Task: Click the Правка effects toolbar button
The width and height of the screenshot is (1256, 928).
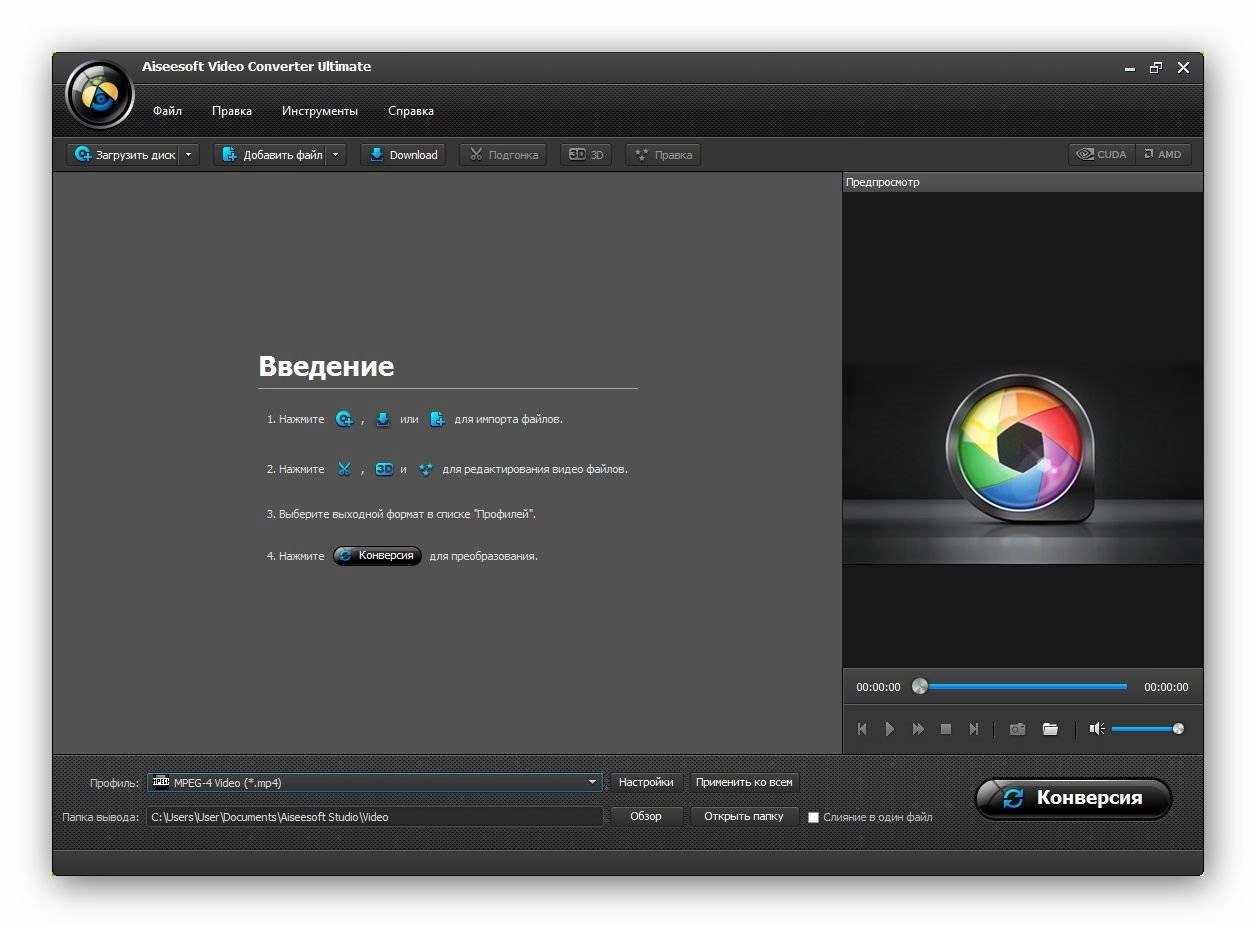Action: coord(663,155)
